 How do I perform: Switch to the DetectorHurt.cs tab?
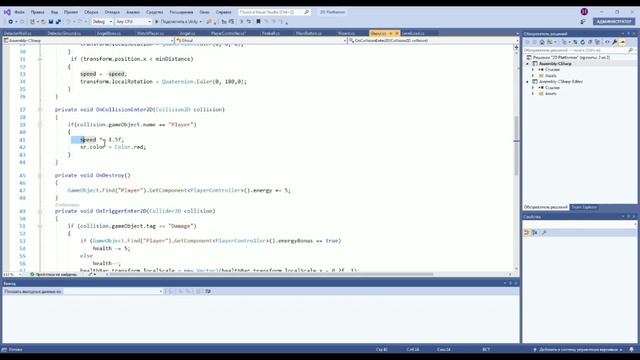click(x=18, y=33)
